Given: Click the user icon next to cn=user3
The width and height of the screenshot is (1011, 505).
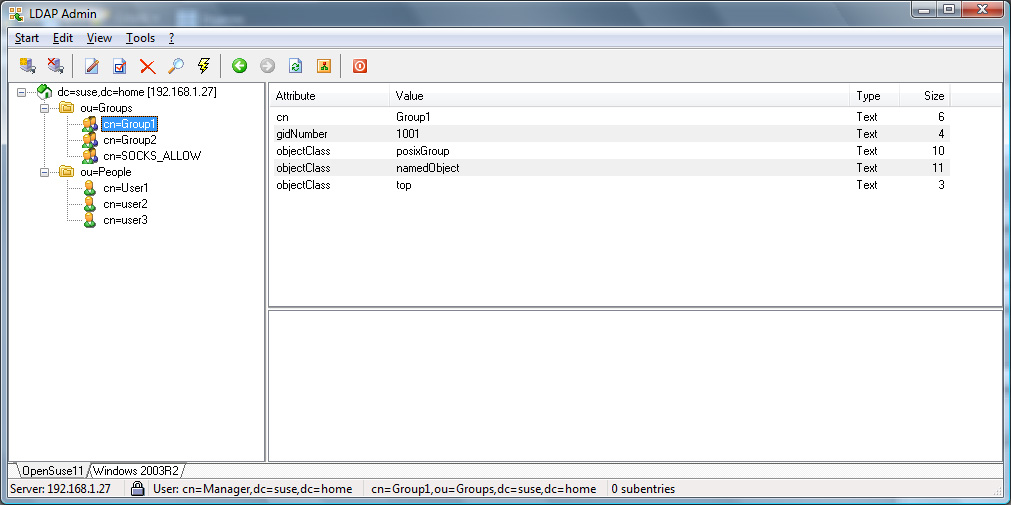Looking at the screenshot, I should 90,221.
